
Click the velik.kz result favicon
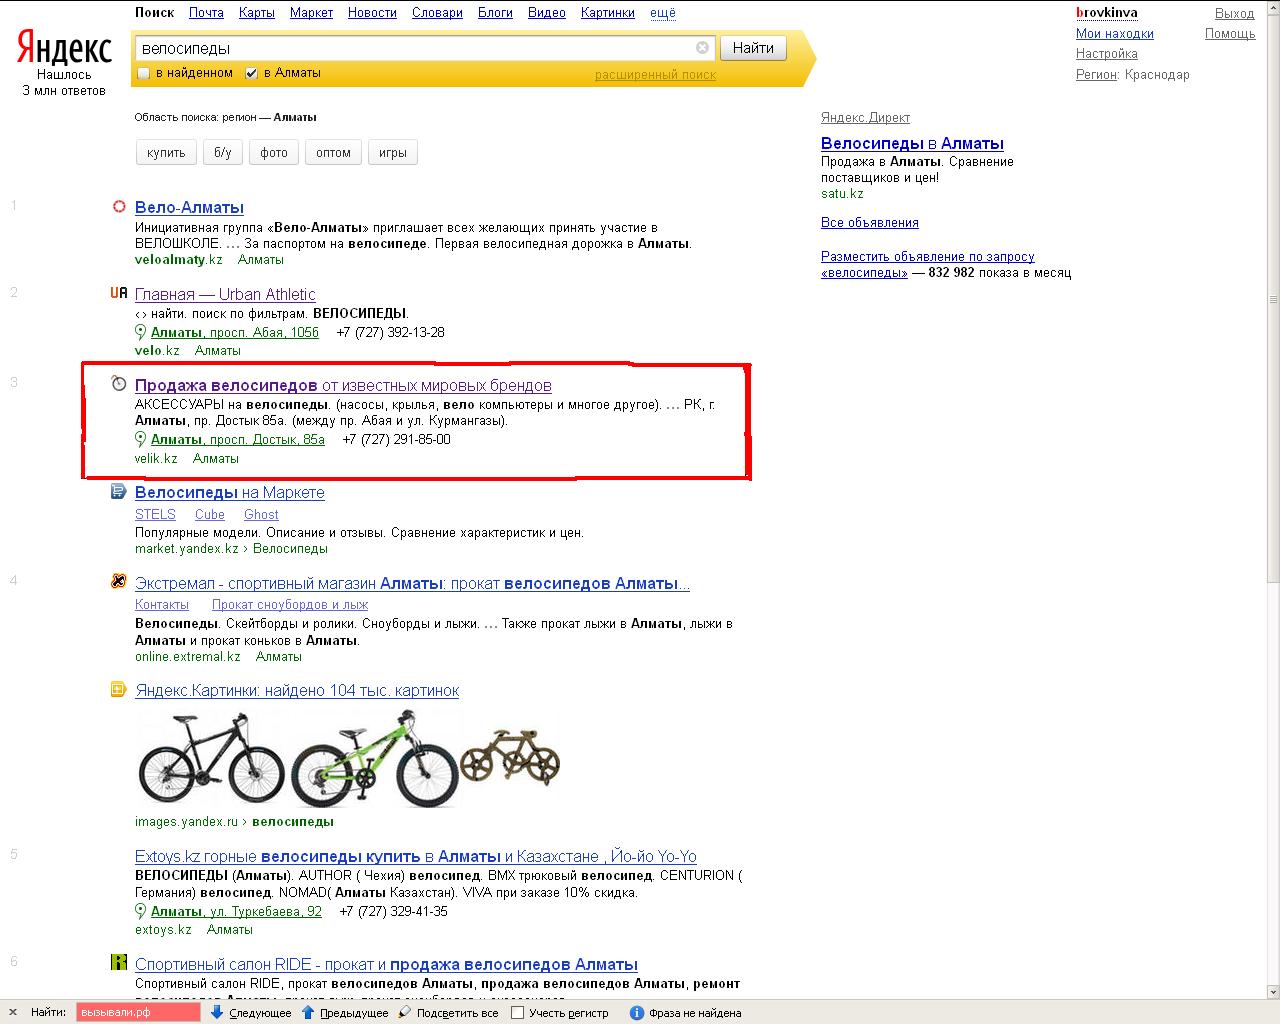[119, 384]
